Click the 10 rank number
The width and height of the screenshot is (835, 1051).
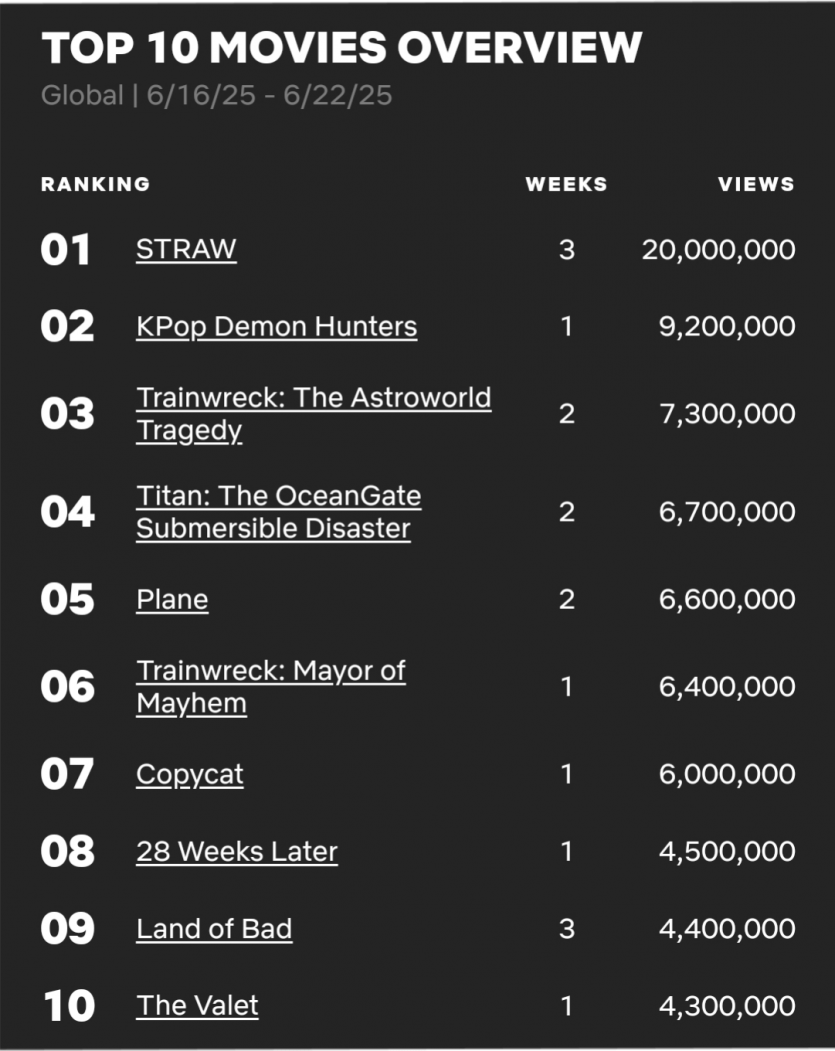pyautogui.click(x=68, y=1007)
